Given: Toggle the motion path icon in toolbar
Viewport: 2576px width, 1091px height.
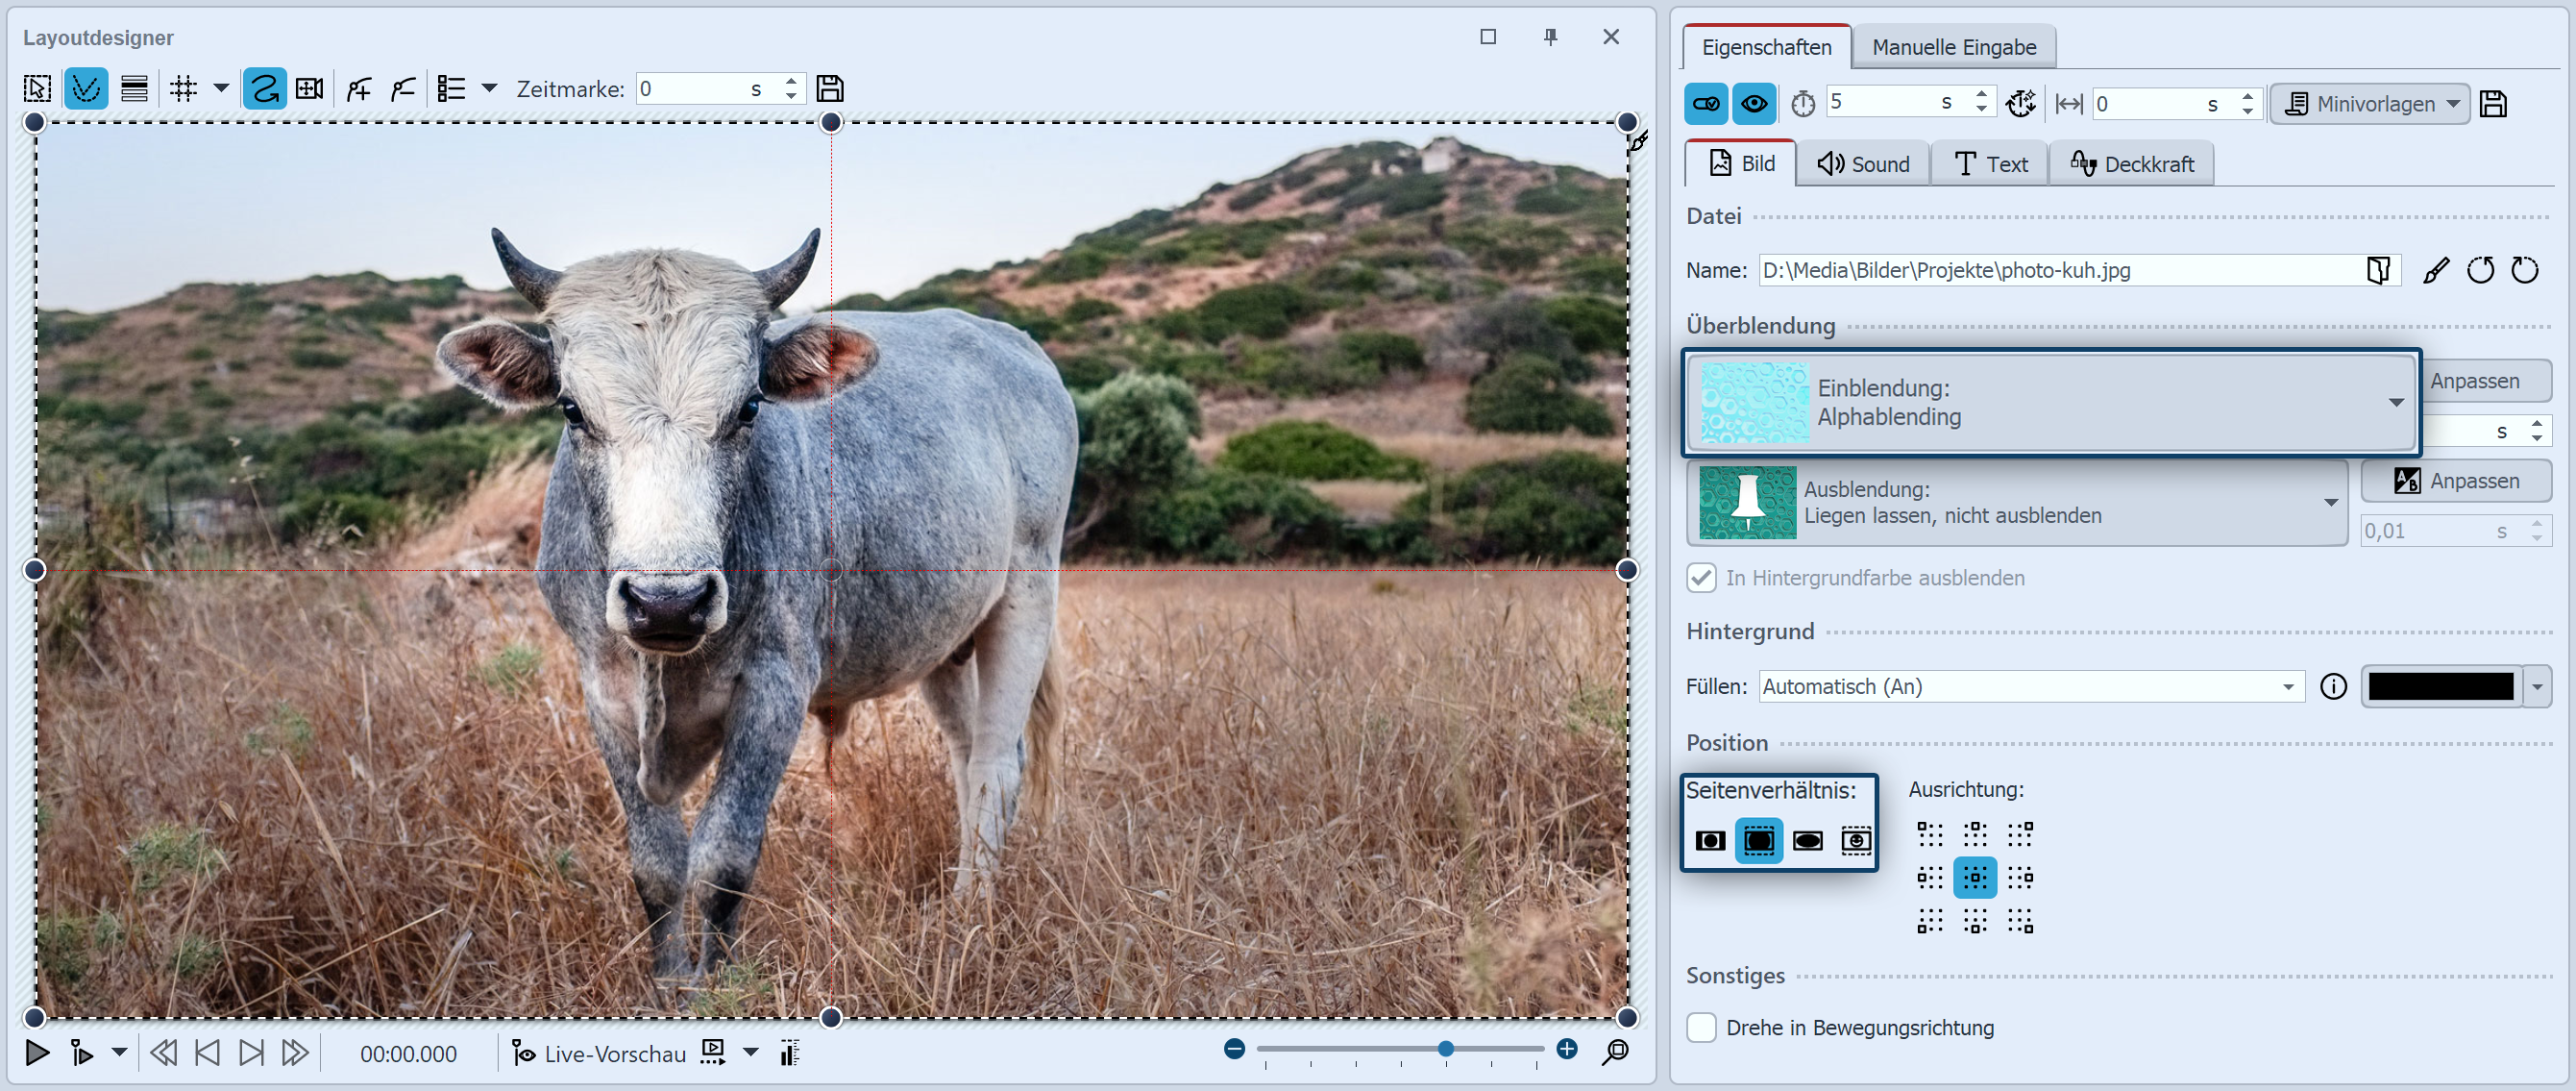Looking at the screenshot, I should coord(264,89).
